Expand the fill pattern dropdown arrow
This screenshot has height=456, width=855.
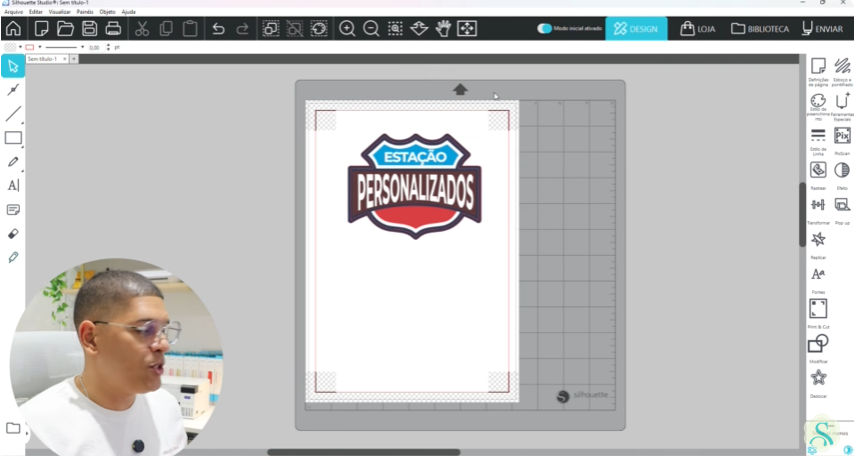pyautogui.click(x=20, y=47)
